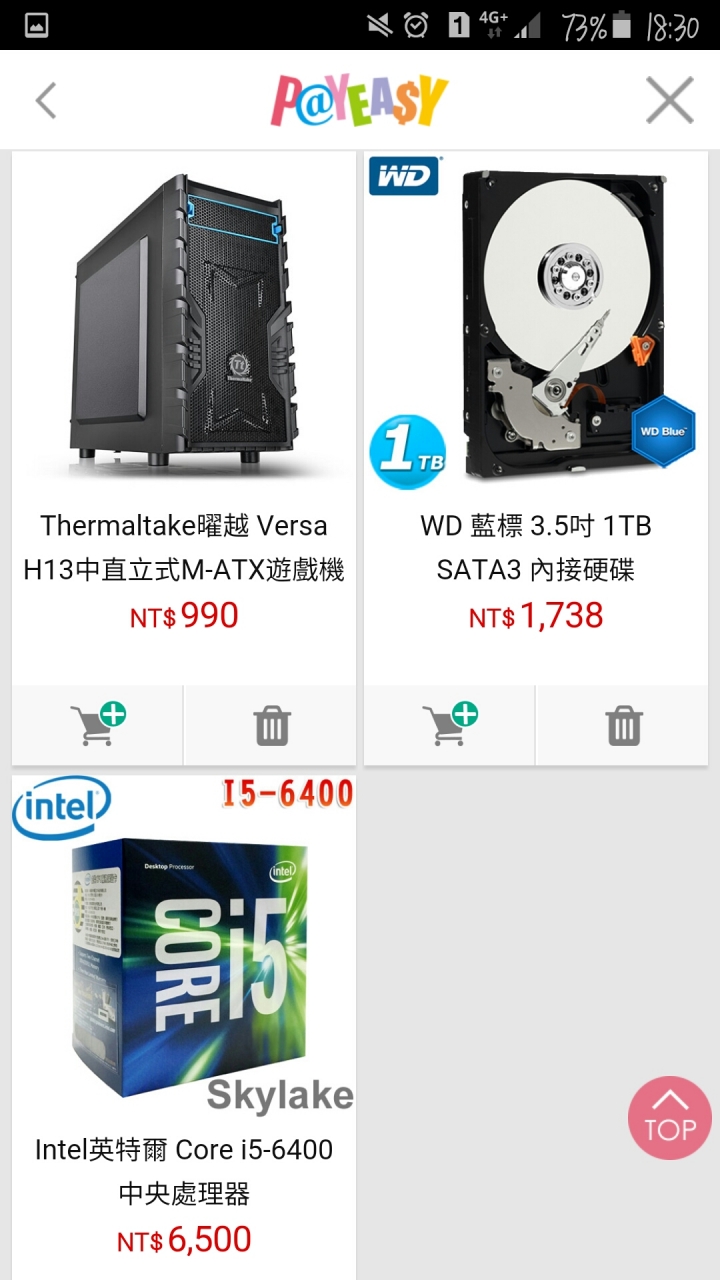Open Intel英特爾 Core i5-6400 product title
This screenshot has width=720, height=1280.
[184, 1171]
